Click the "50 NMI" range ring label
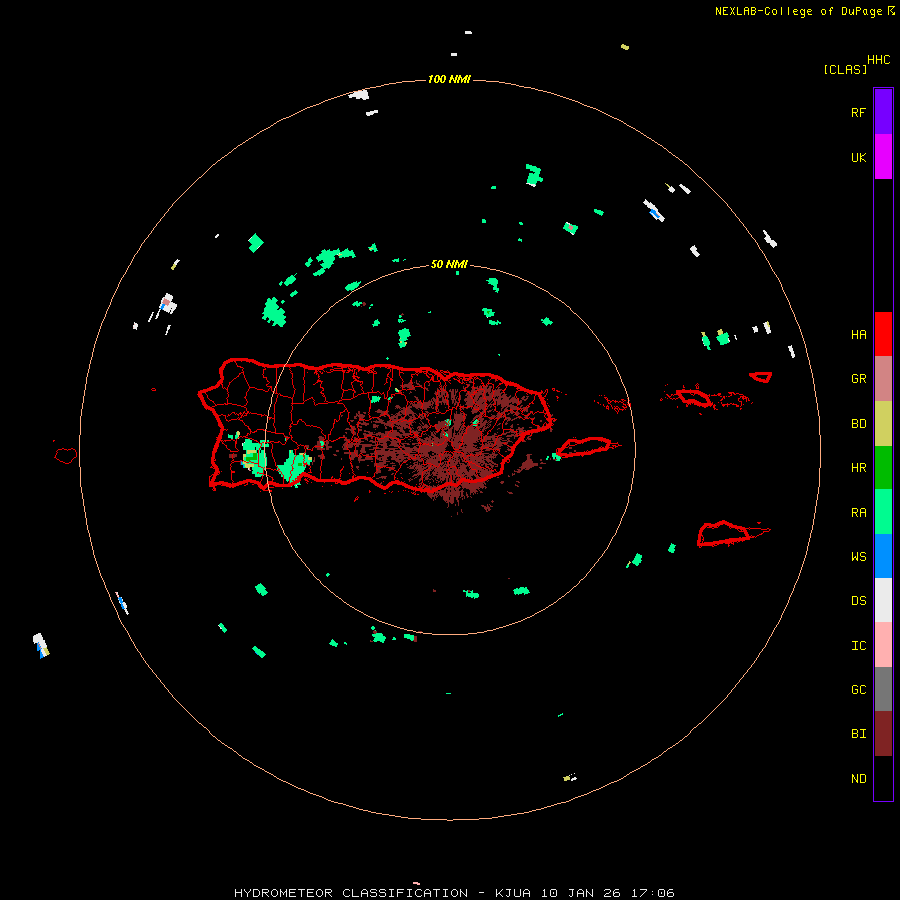The image size is (900, 900). [449, 264]
